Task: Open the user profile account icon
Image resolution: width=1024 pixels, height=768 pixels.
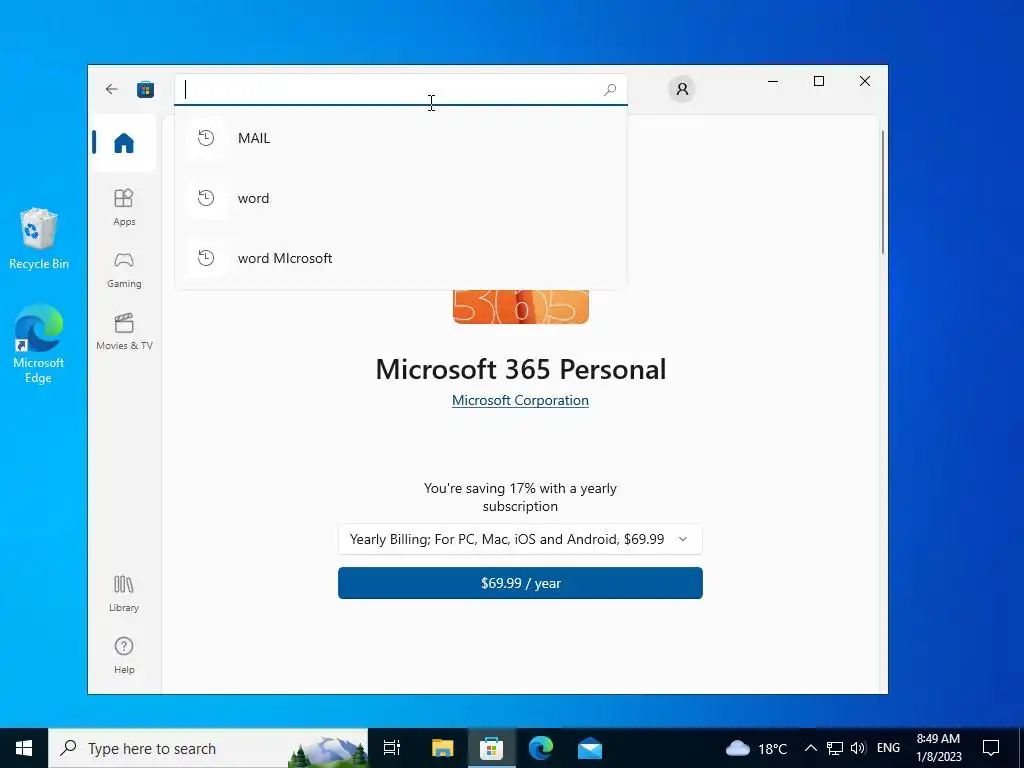Action: point(682,89)
